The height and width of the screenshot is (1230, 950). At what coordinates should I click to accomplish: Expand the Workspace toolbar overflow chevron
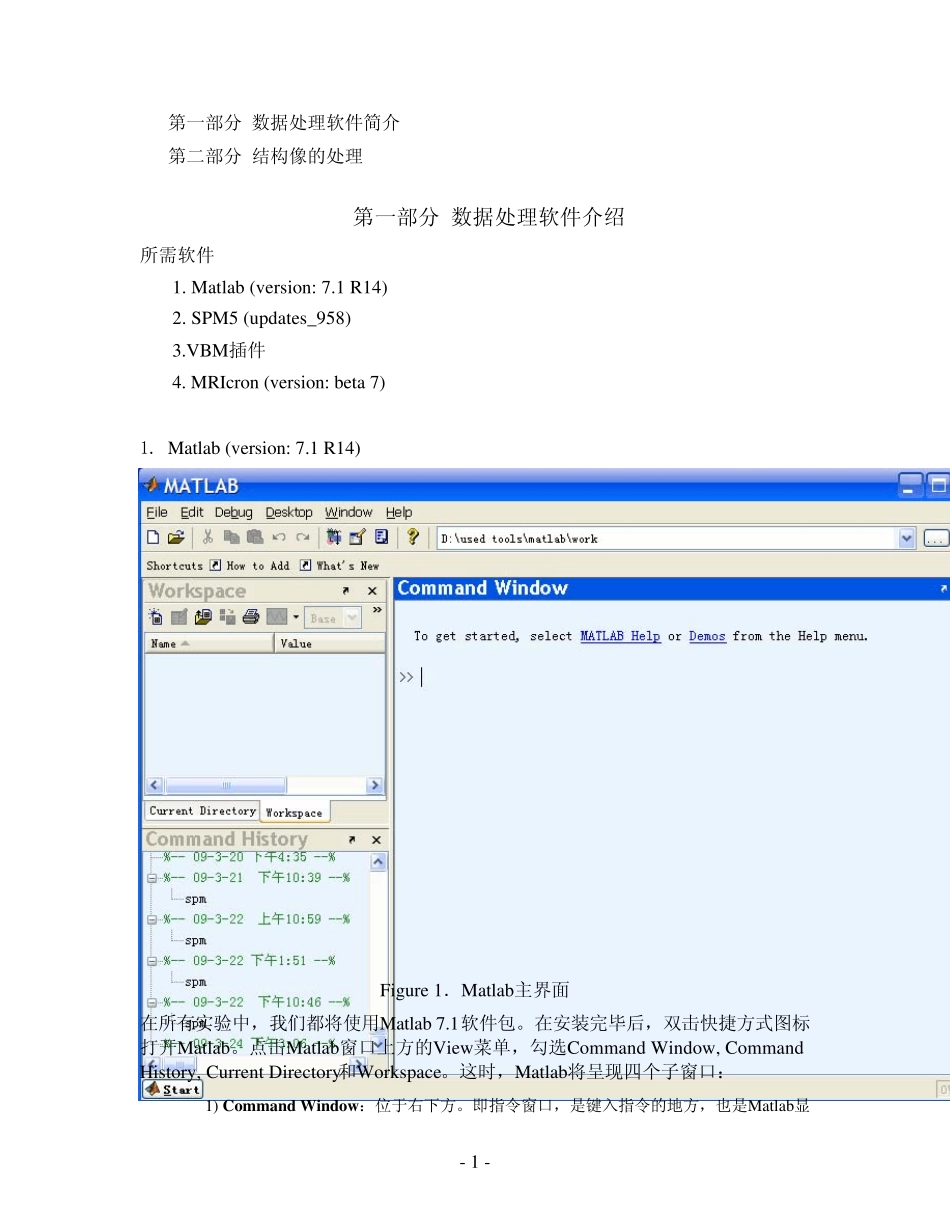coord(377,609)
